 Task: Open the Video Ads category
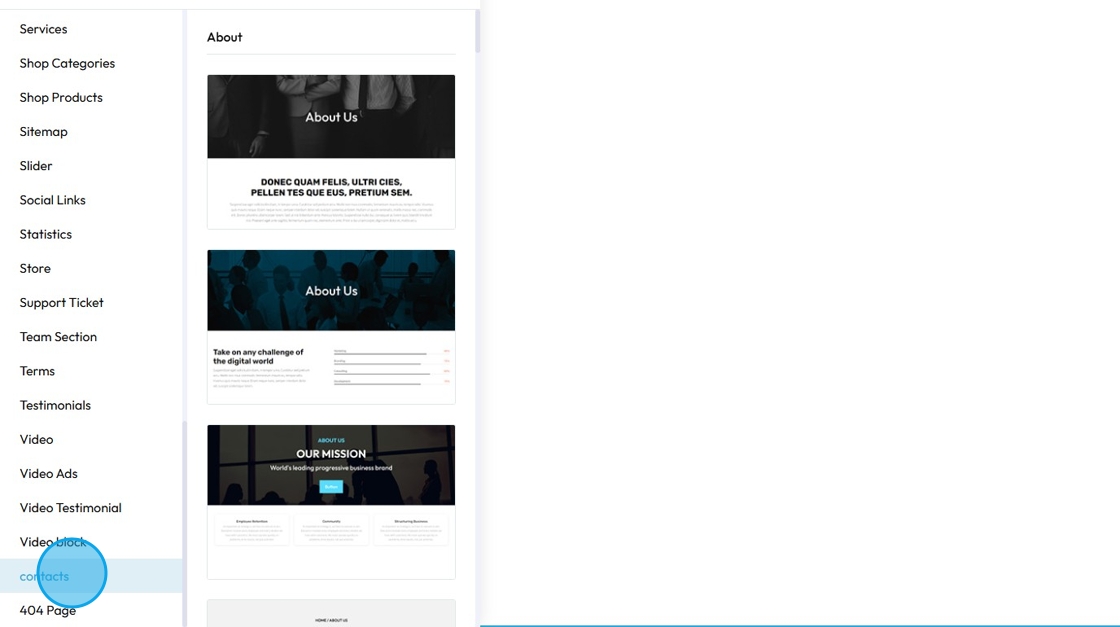tap(49, 474)
